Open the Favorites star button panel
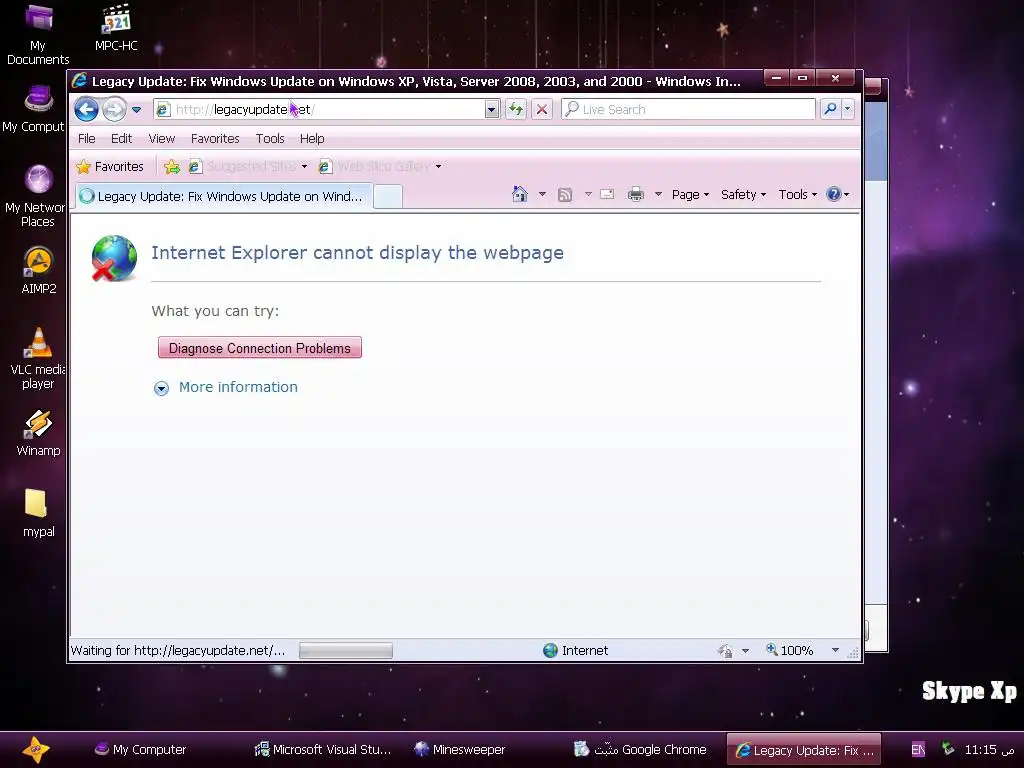Screen dimensions: 1024x768 tap(110, 167)
